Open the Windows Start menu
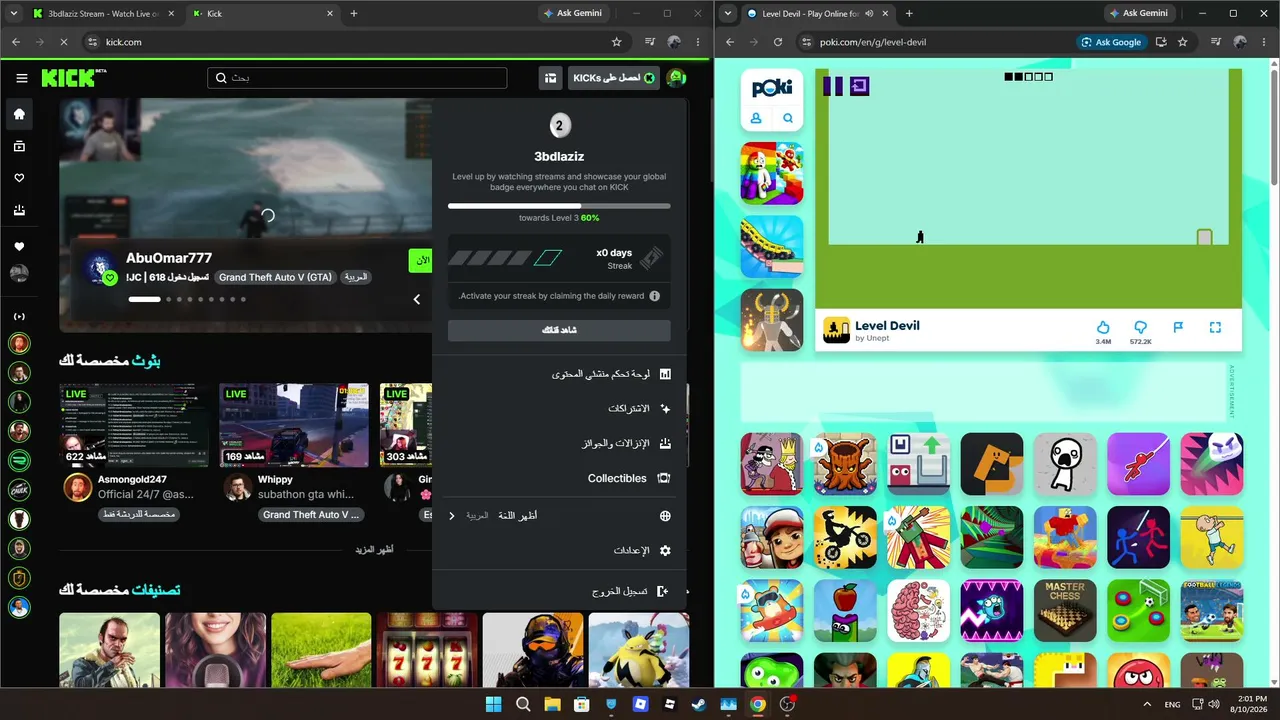Image resolution: width=1280 pixels, height=720 pixels. (493, 704)
